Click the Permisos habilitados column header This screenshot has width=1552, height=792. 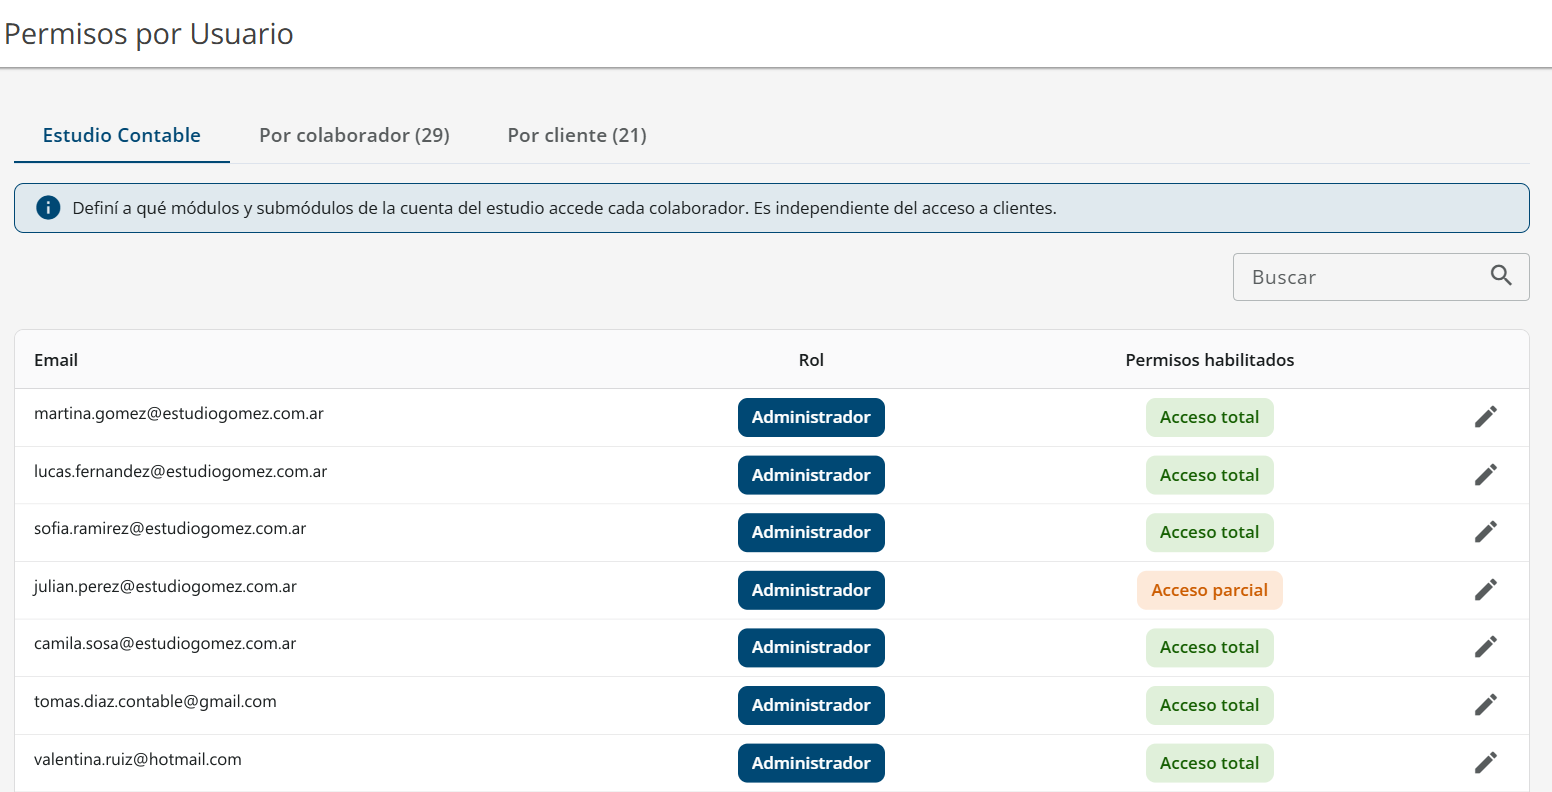tap(1210, 360)
